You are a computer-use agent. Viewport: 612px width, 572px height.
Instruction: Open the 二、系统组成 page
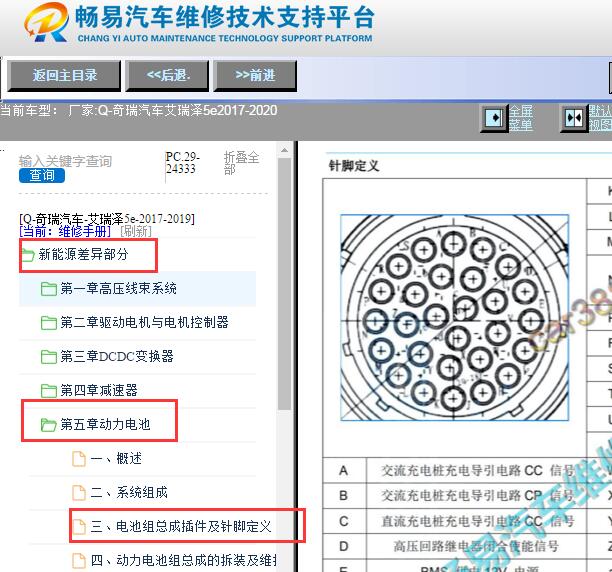[129, 492]
